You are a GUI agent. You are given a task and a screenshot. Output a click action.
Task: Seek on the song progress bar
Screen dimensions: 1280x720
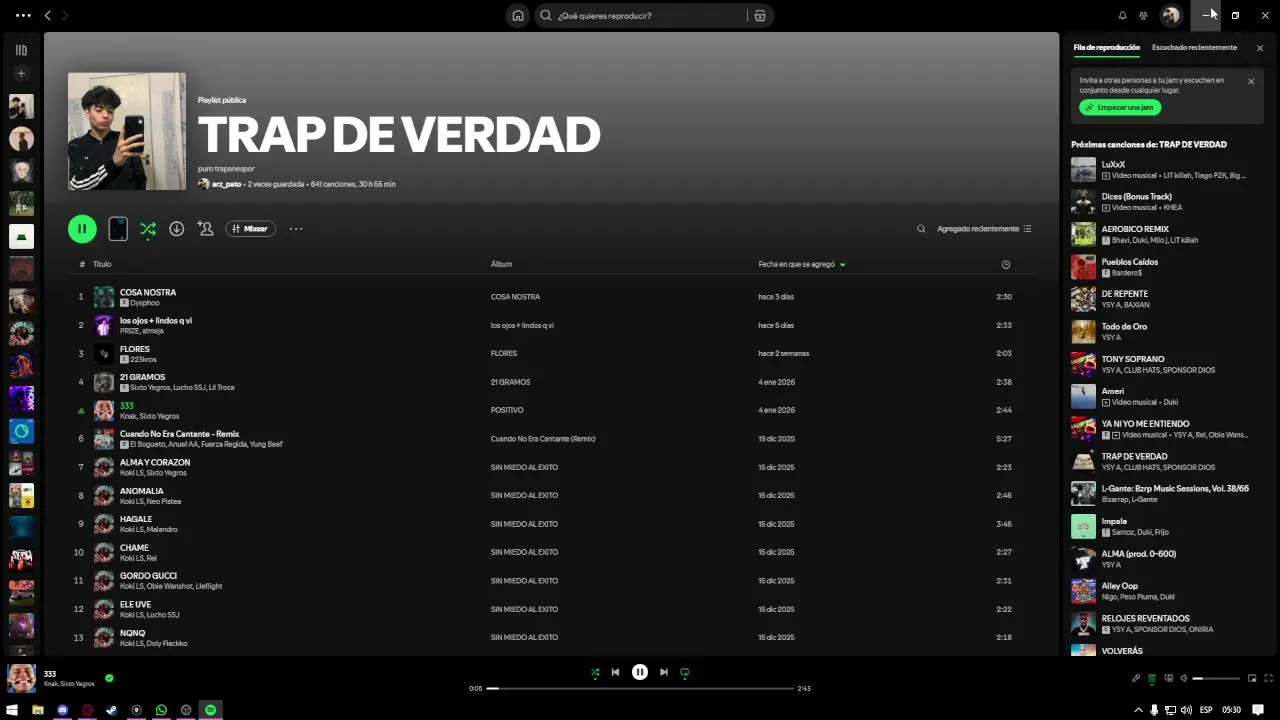click(640, 688)
